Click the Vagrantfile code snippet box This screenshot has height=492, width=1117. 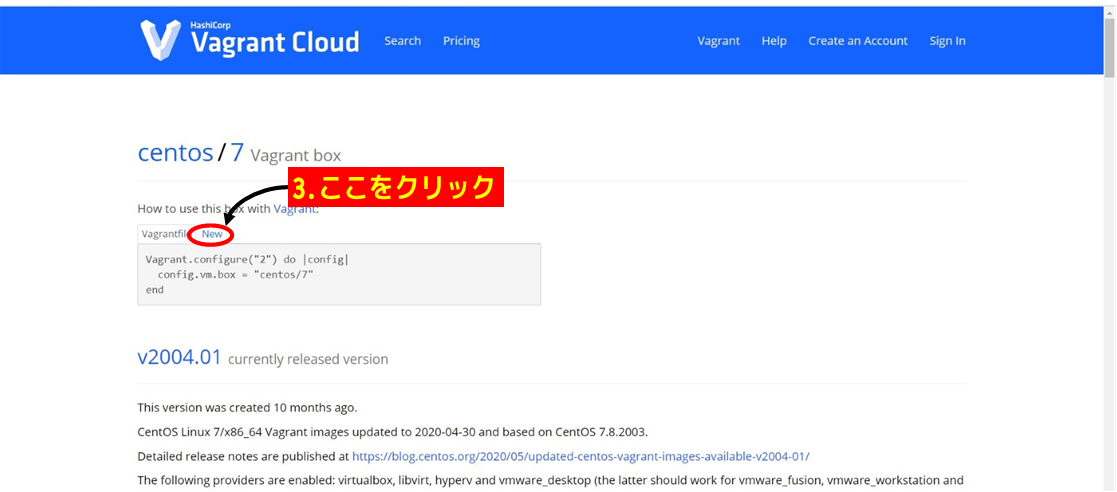point(339,274)
